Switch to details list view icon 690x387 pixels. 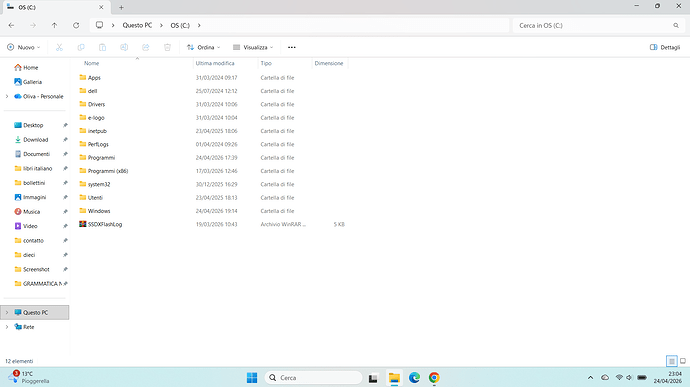(x=672, y=361)
